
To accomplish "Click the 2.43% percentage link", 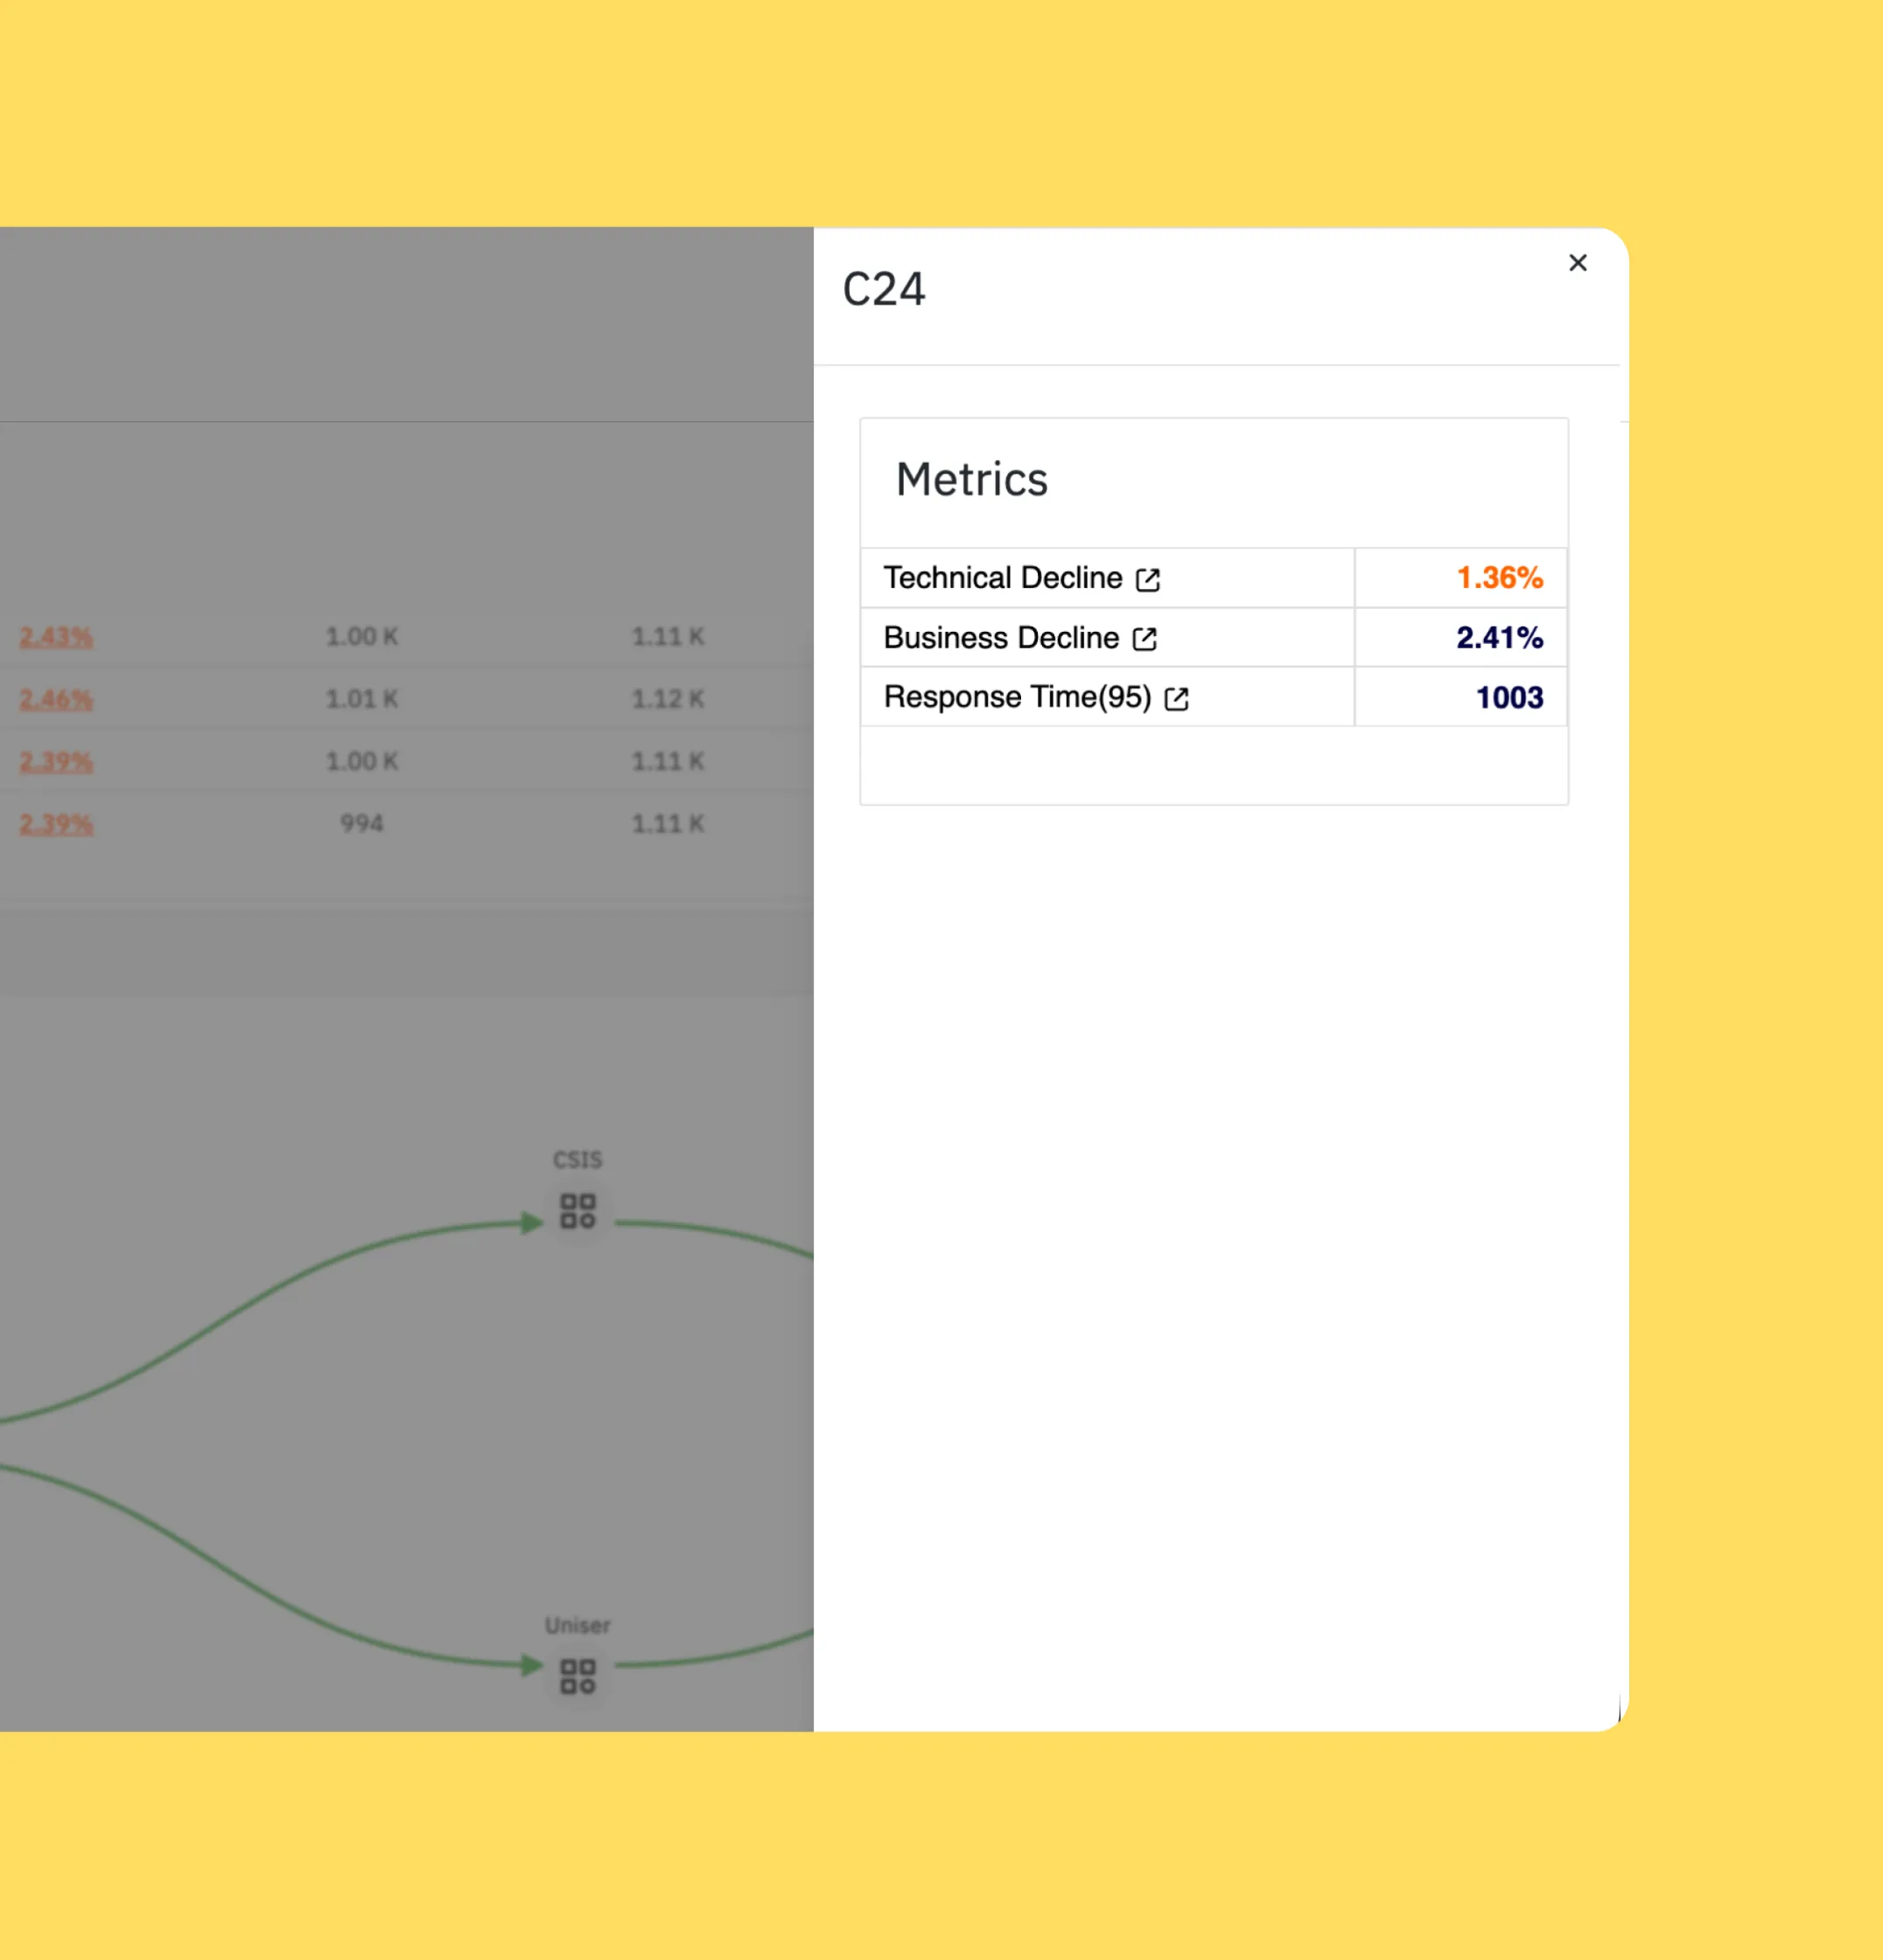I will pyautogui.click(x=56, y=636).
